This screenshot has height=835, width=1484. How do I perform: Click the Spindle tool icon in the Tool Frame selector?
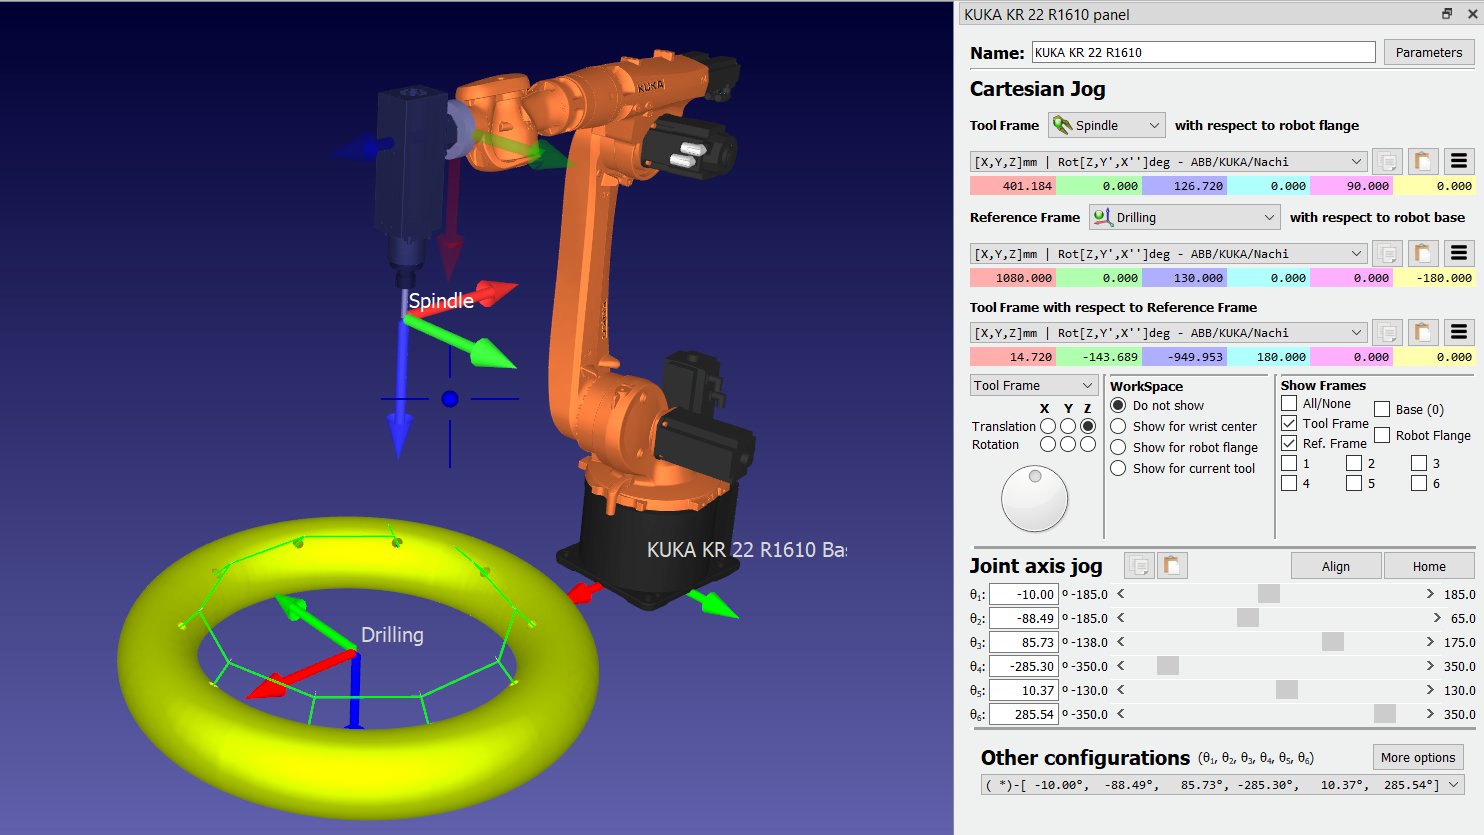(x=1062, y=124)
